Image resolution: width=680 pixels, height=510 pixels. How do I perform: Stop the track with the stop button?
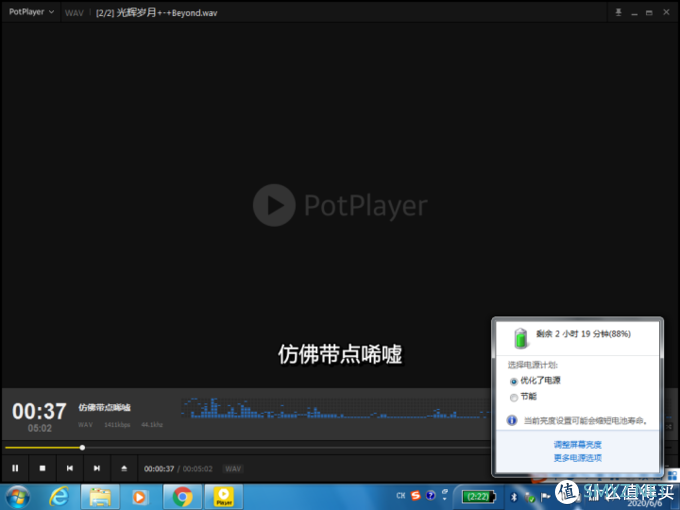click(x=42, y=468)
